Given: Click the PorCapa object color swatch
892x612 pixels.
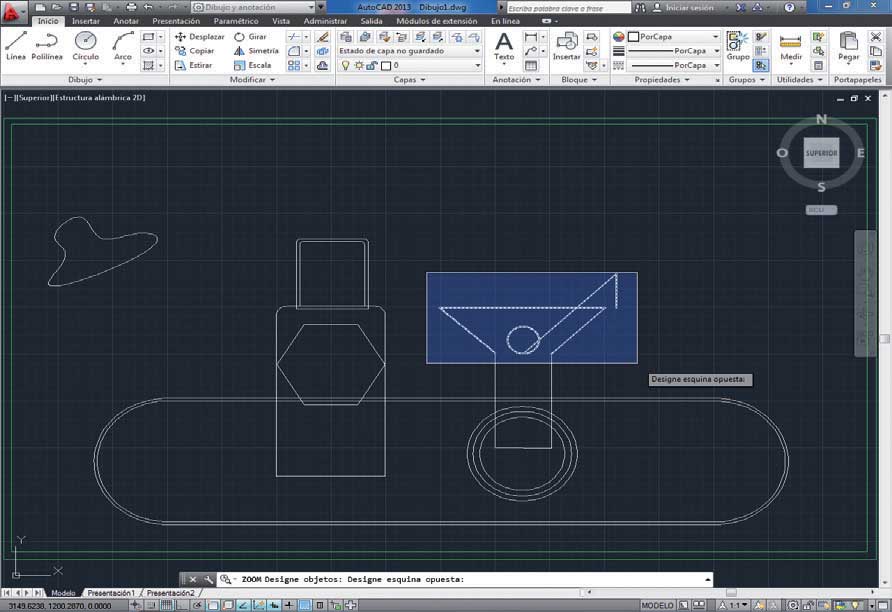Looking at the screenshot, I should tap(634, 37).
